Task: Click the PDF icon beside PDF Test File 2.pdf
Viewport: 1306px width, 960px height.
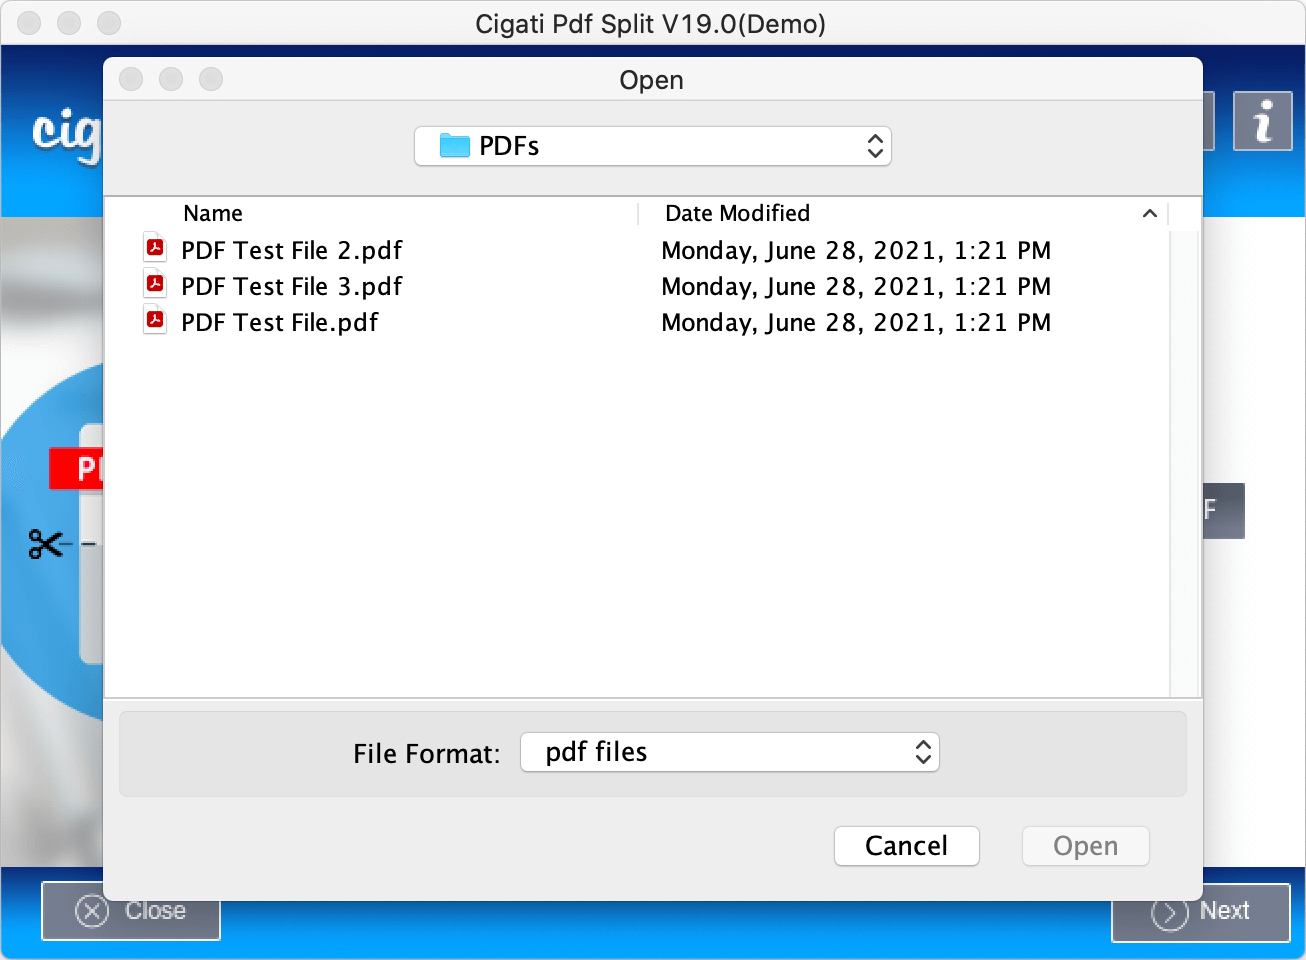Action: pos(155,248)
